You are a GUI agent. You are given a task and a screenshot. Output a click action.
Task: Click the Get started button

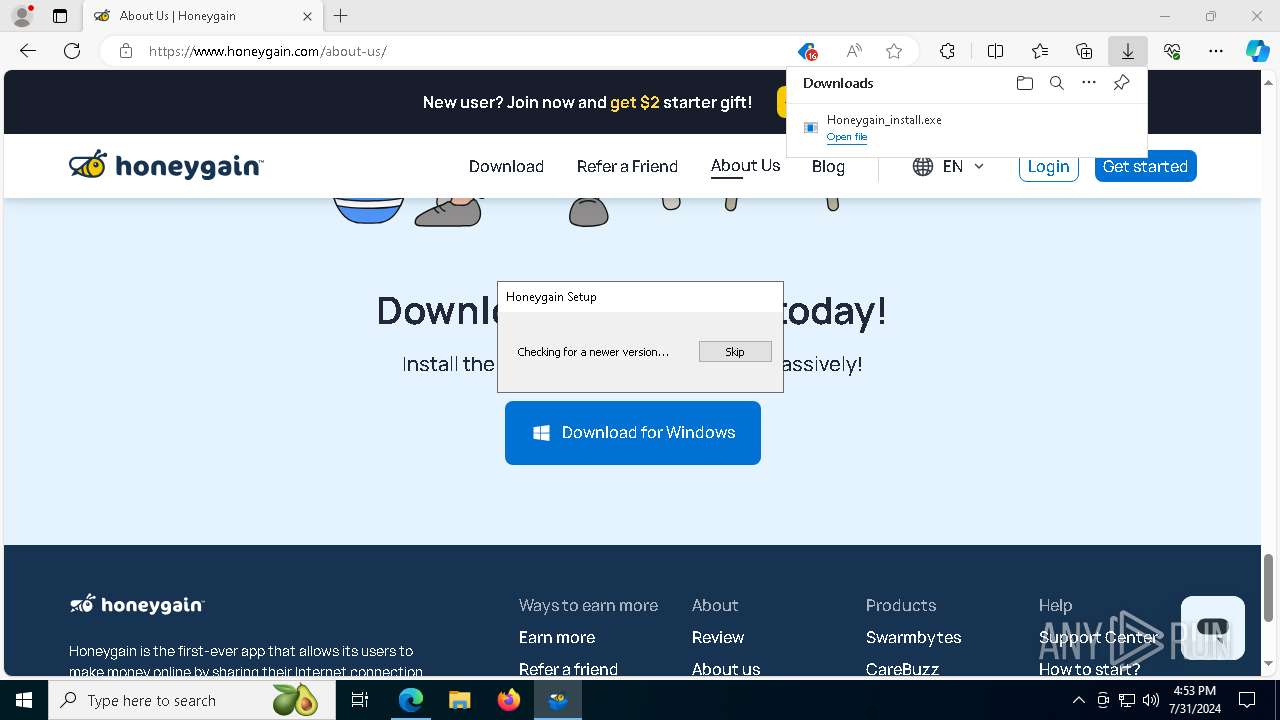click(x=1145, y=166)
